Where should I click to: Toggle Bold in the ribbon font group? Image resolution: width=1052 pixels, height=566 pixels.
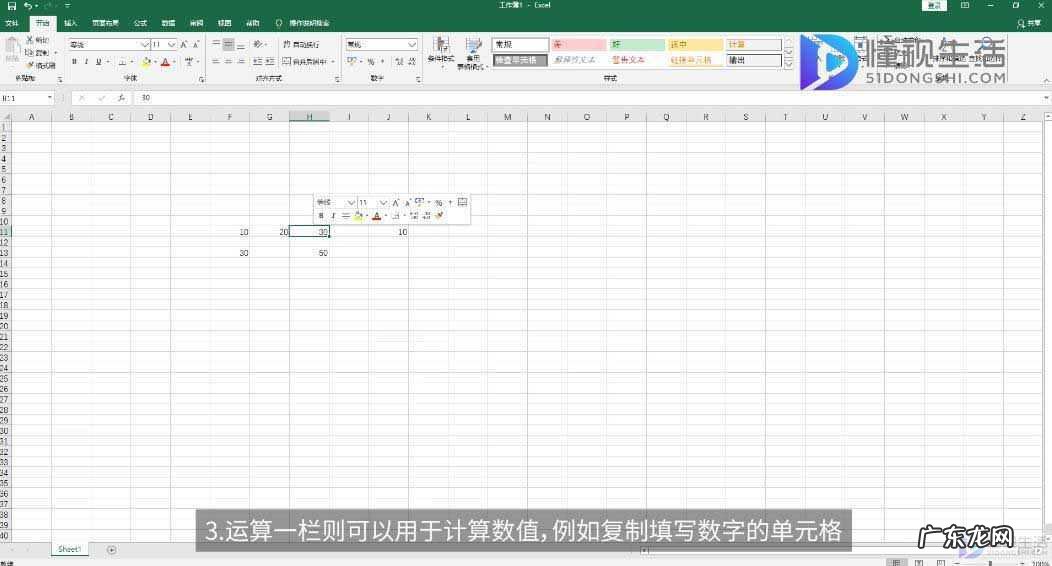tap(74, 62)
